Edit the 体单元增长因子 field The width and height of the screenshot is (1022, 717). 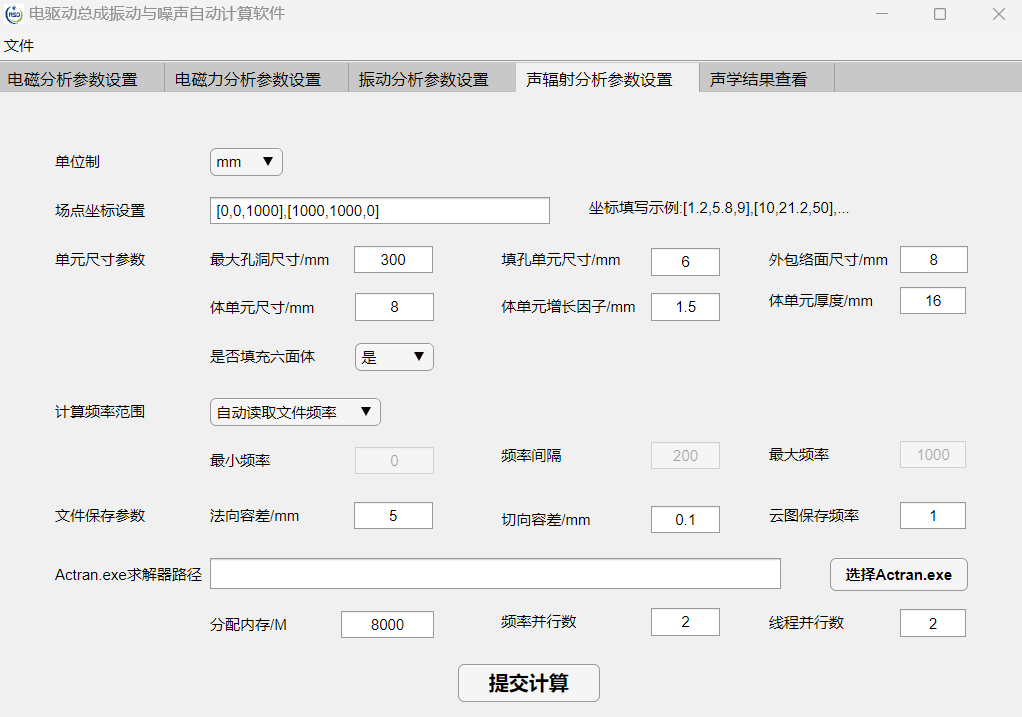pyautogui.click(x=685, y=307)
